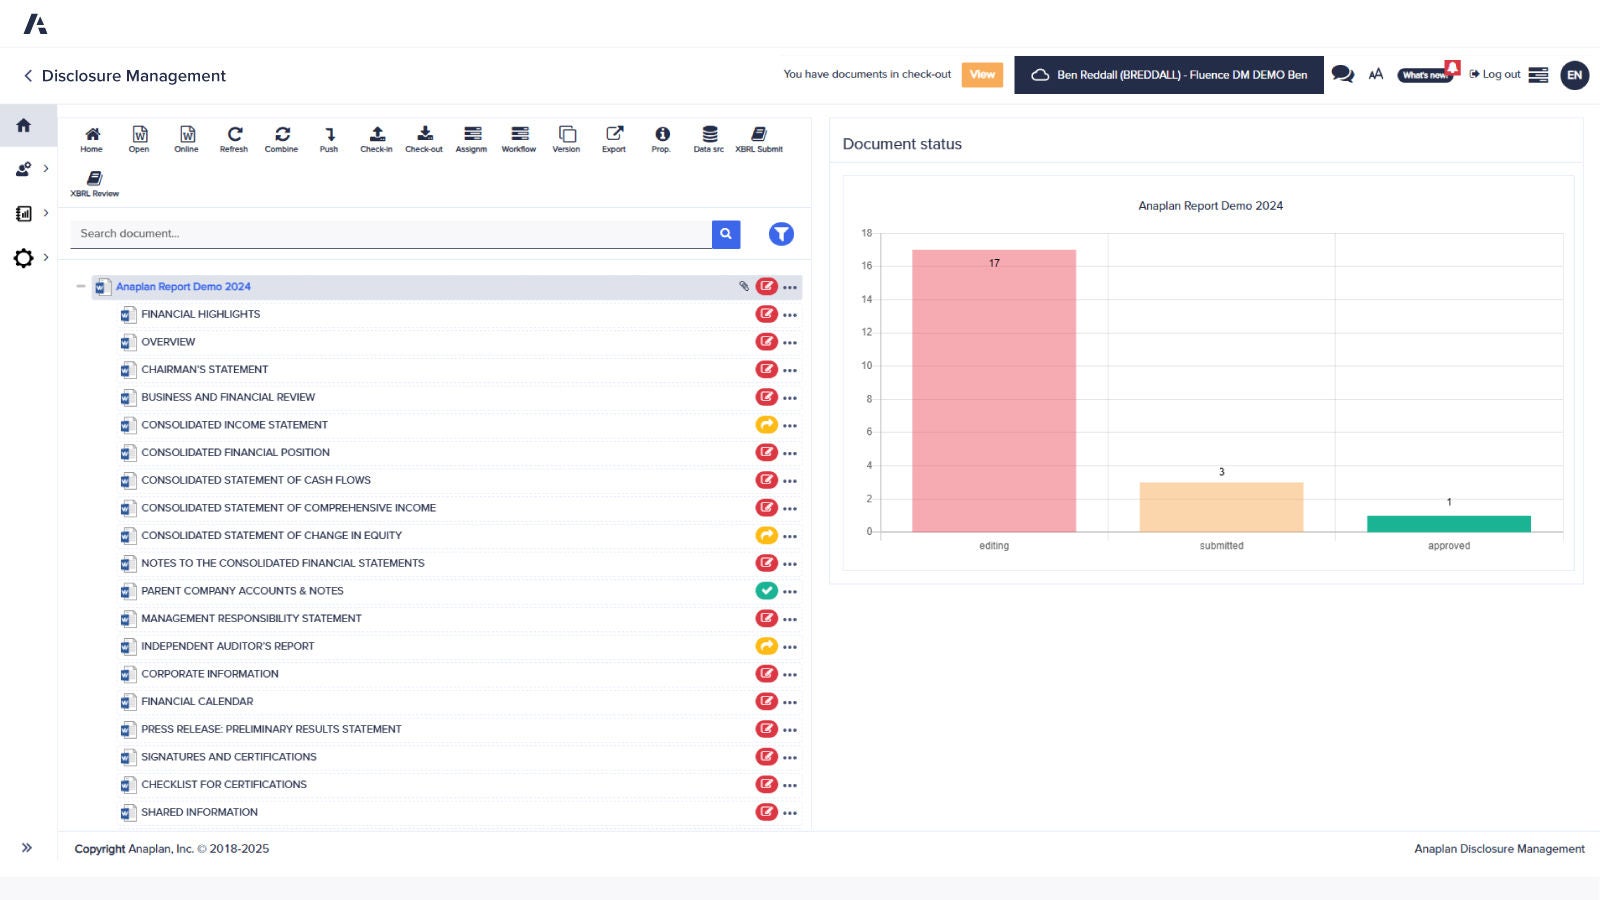Open the Workflow tool
This screenshot has height=900, width=1600.
(x=519, y=138)
